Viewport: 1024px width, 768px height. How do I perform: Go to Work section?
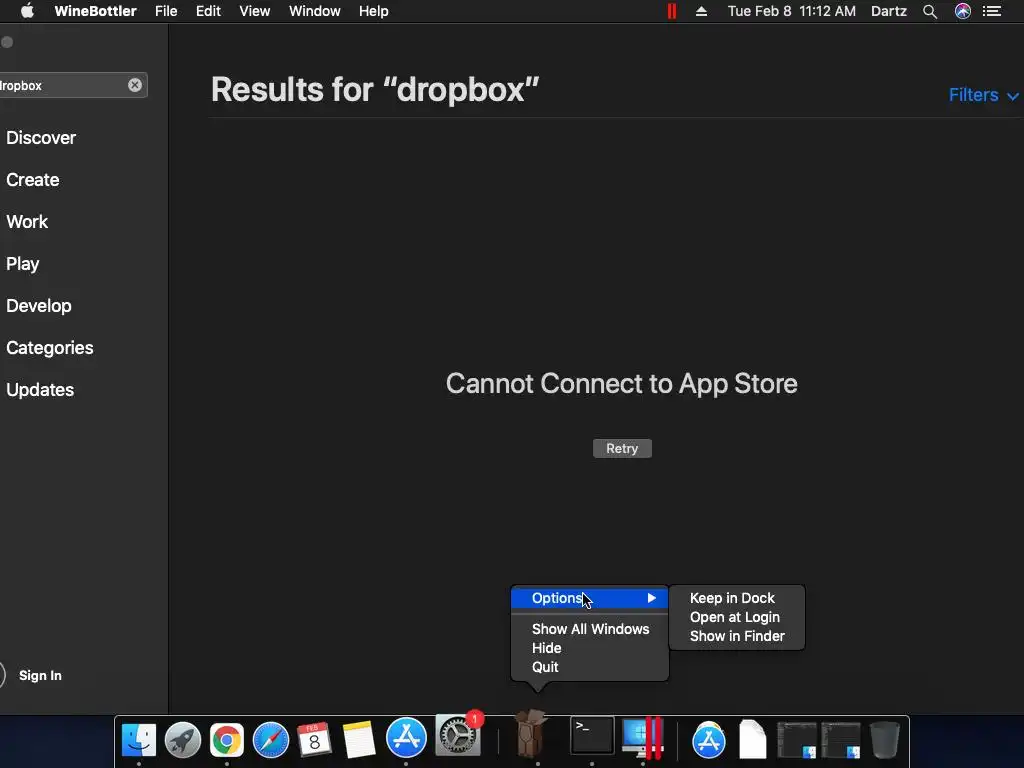pos(27,221)
